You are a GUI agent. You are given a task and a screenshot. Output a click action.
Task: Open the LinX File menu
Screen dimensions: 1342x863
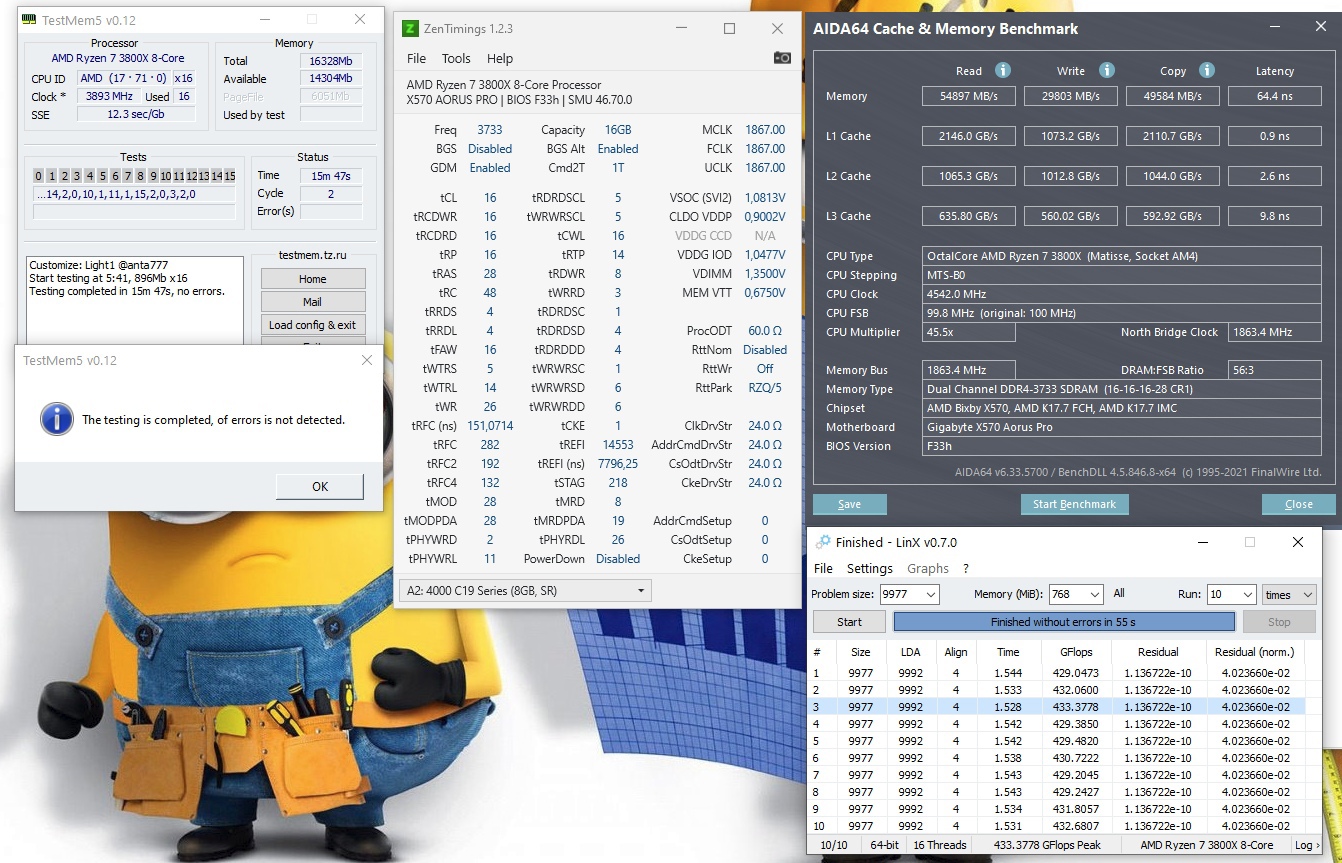[x=823, y=568]
